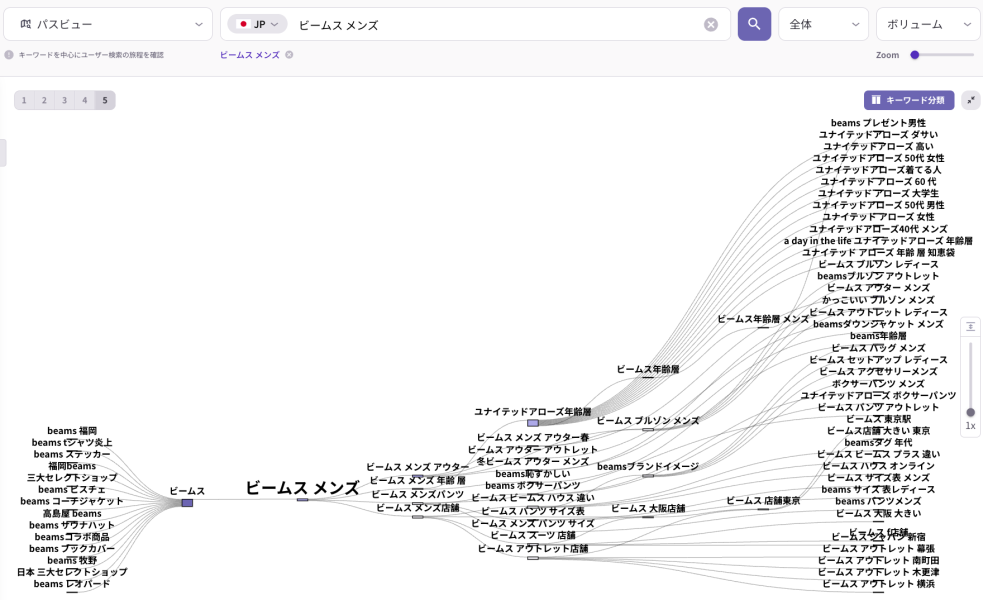The height and width of the screenshot is (600, 983).
Task: Click the beams コーチジャケット label
Action: [72, 501]
